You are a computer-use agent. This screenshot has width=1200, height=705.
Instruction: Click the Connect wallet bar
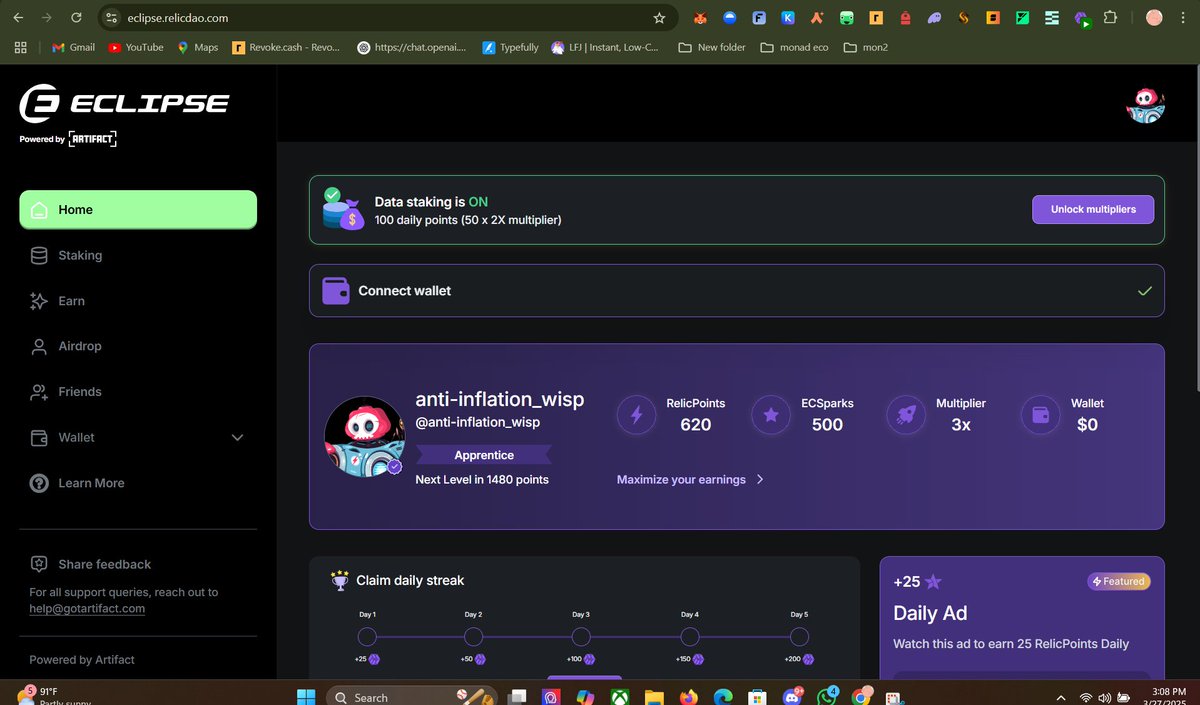click(x=737, y=291)
